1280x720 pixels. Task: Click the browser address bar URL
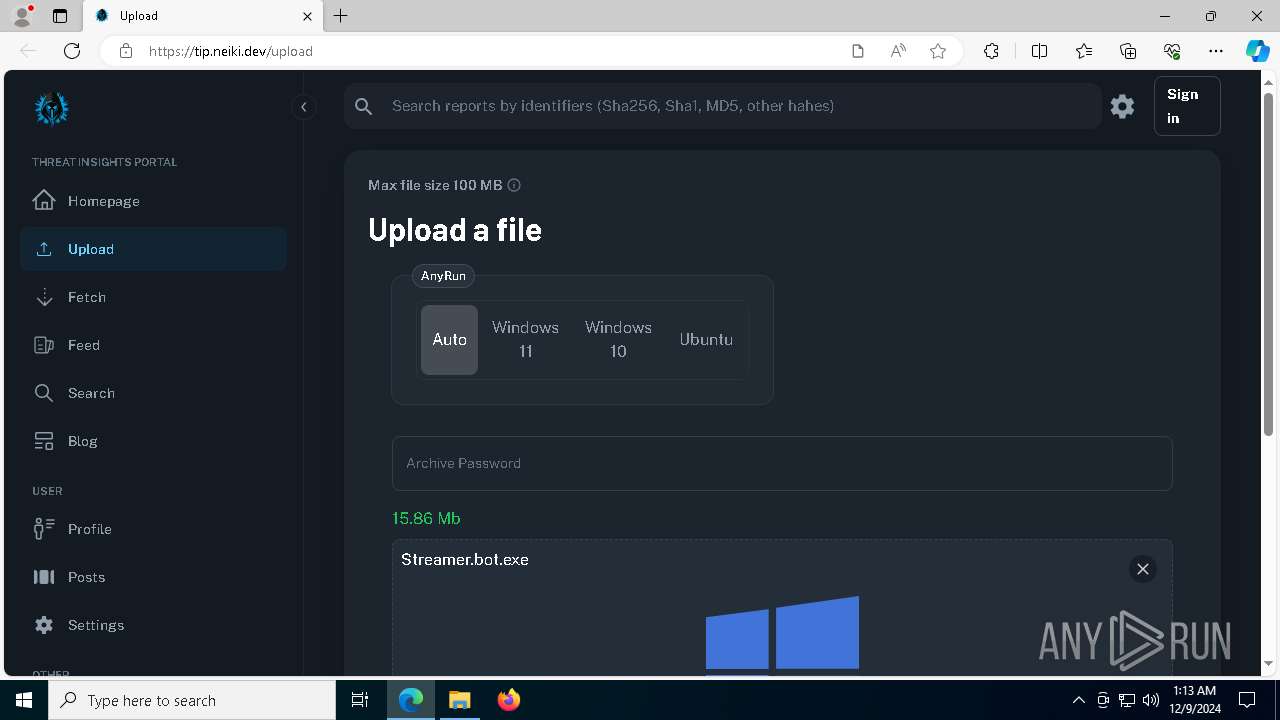coord(231,51)
